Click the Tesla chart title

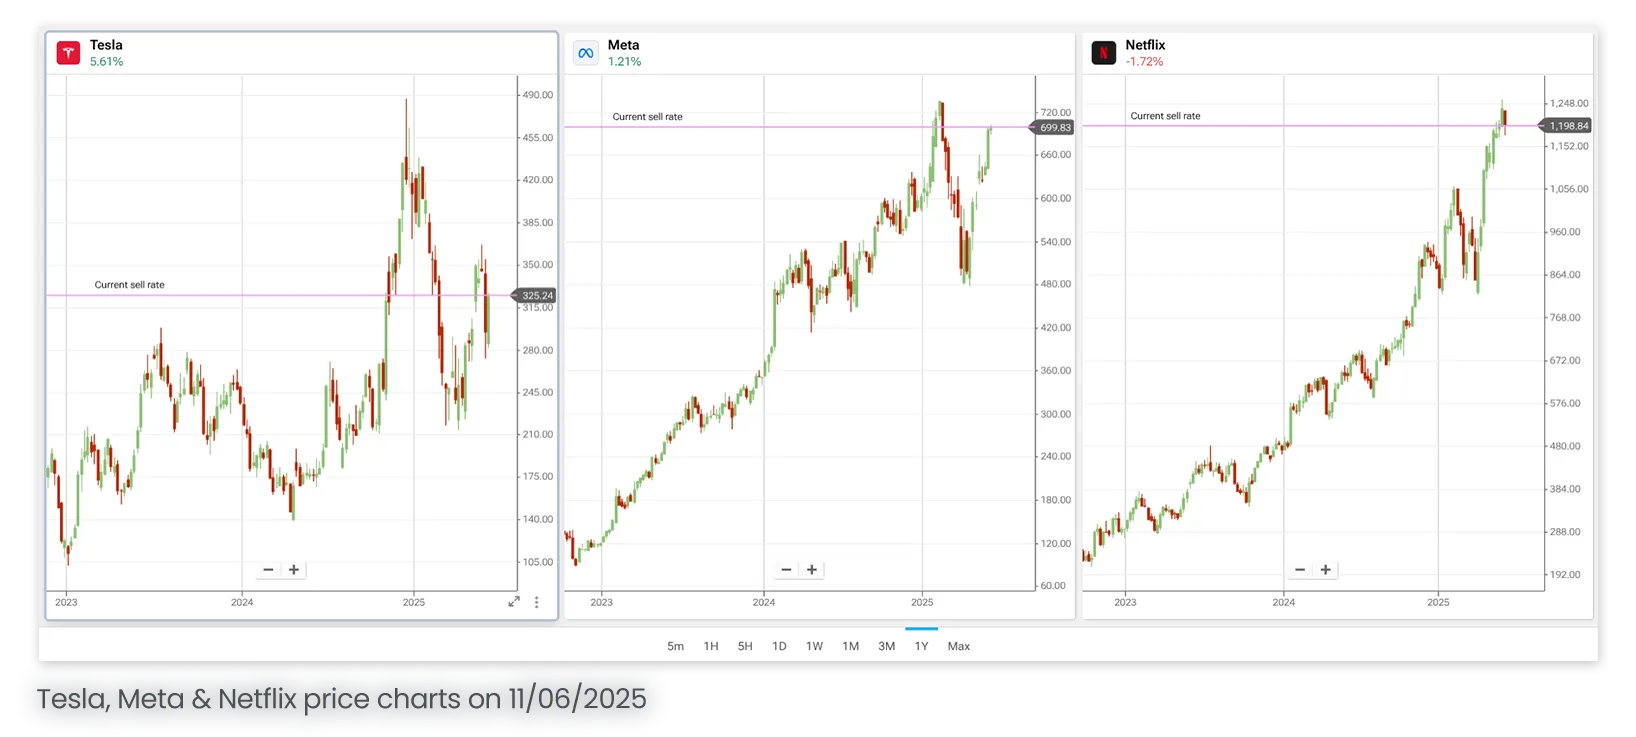coord(106,45)
